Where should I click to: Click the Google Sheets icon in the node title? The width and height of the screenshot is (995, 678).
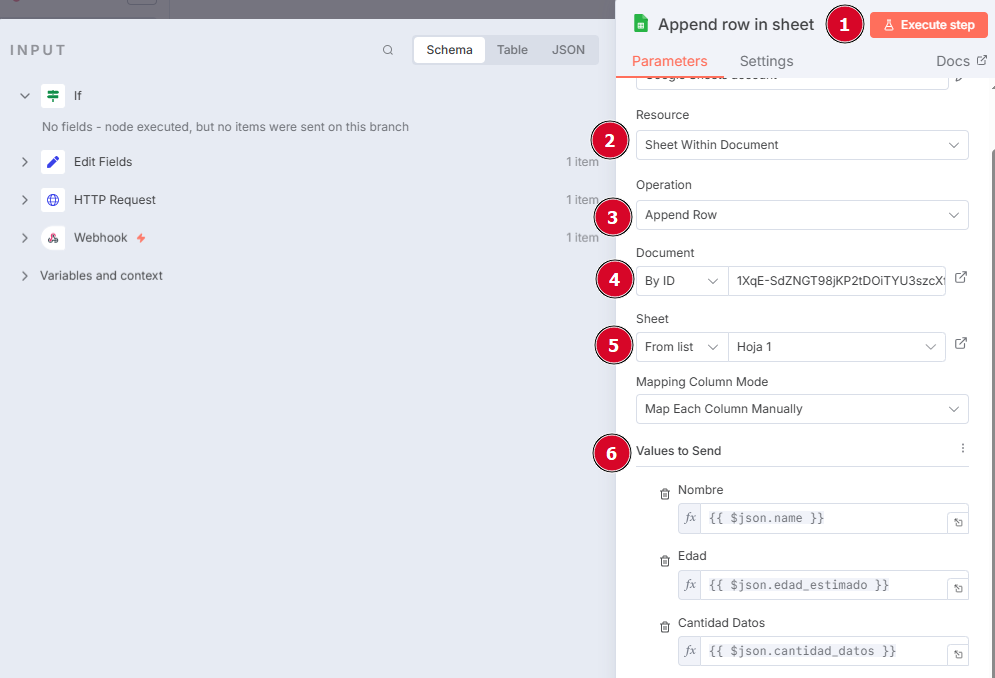coord(641,24)
